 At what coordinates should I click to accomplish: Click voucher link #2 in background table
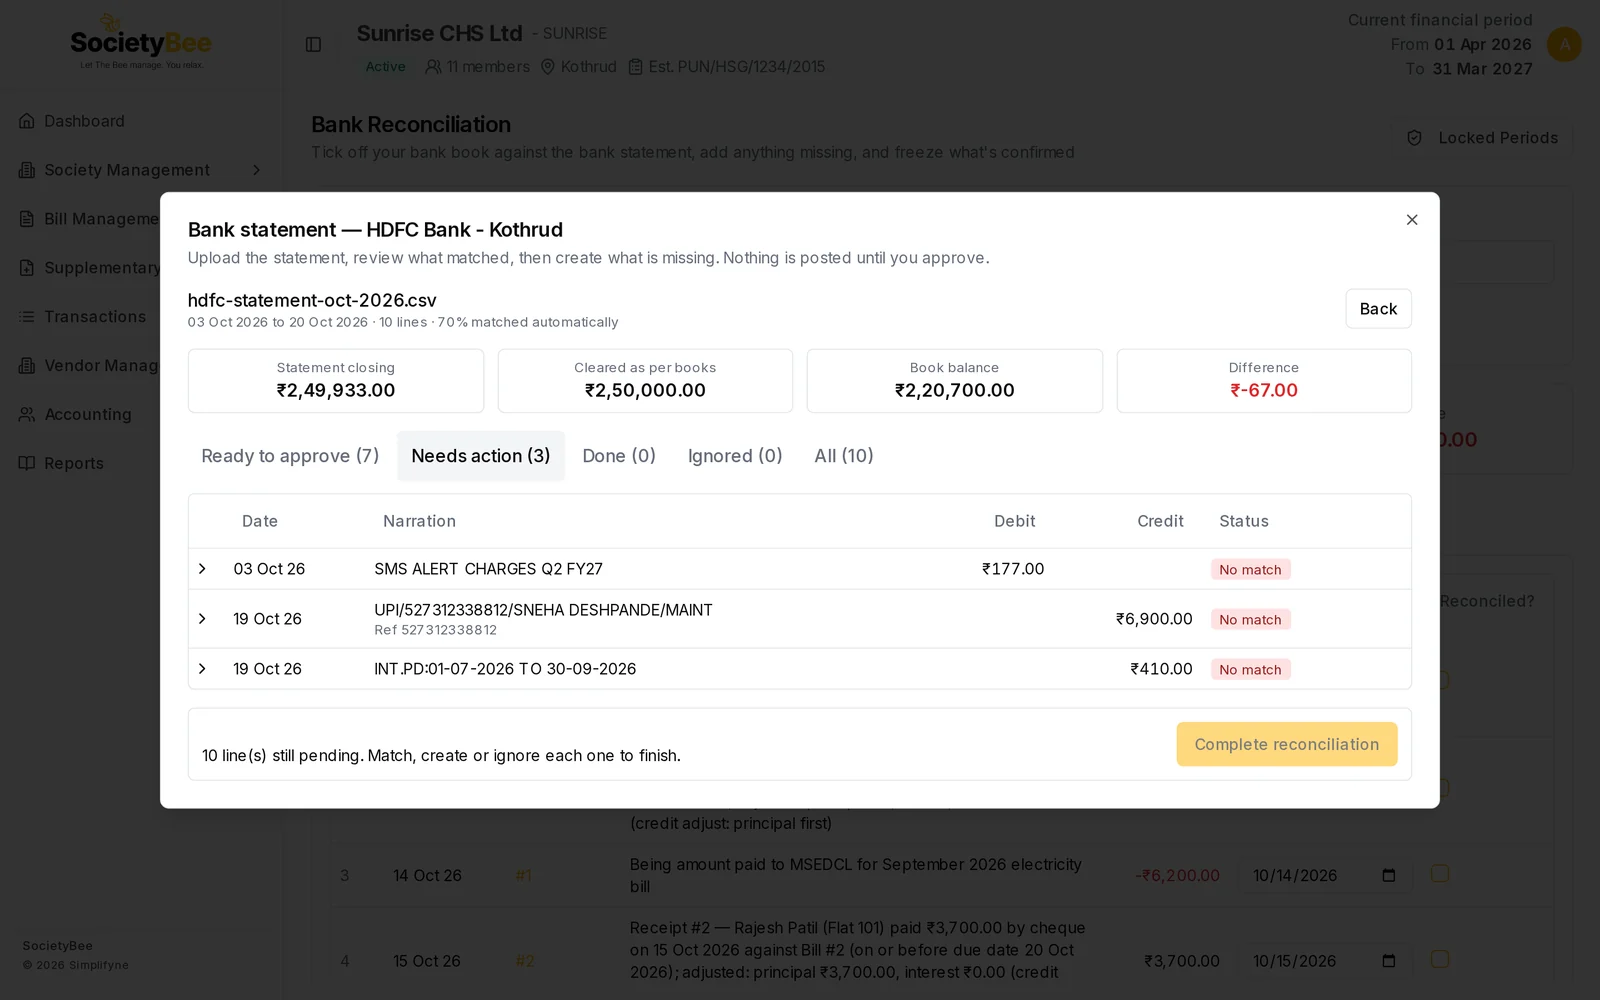pos(525,961)
